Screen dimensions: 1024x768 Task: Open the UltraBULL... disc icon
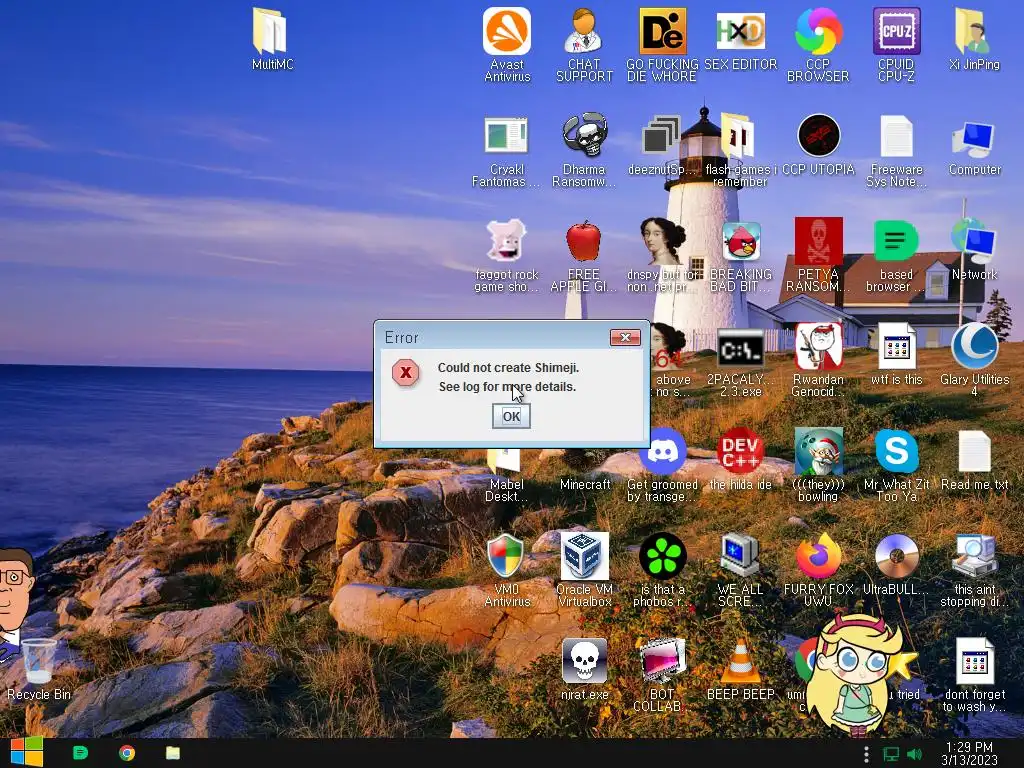[x=896, y=565]
